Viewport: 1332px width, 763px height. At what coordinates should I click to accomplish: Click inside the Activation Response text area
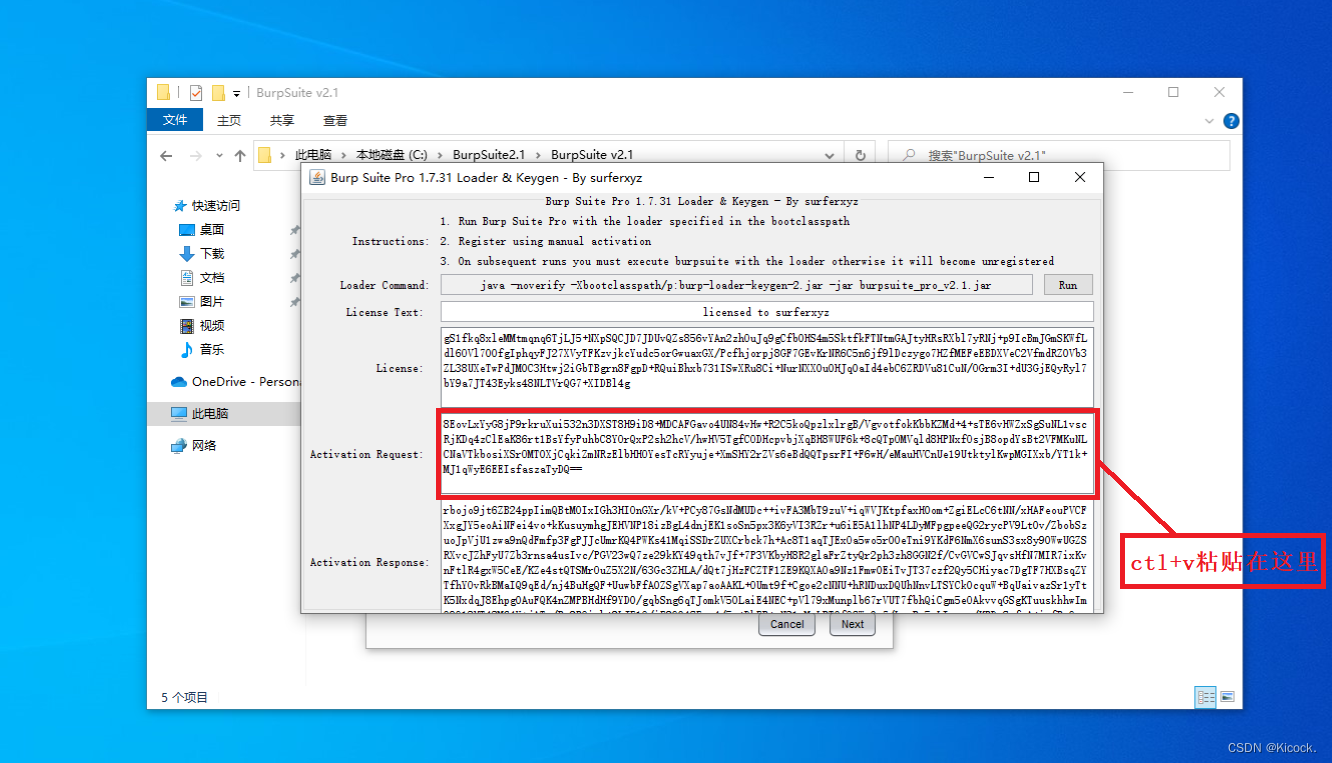click(x=766, y=556)
